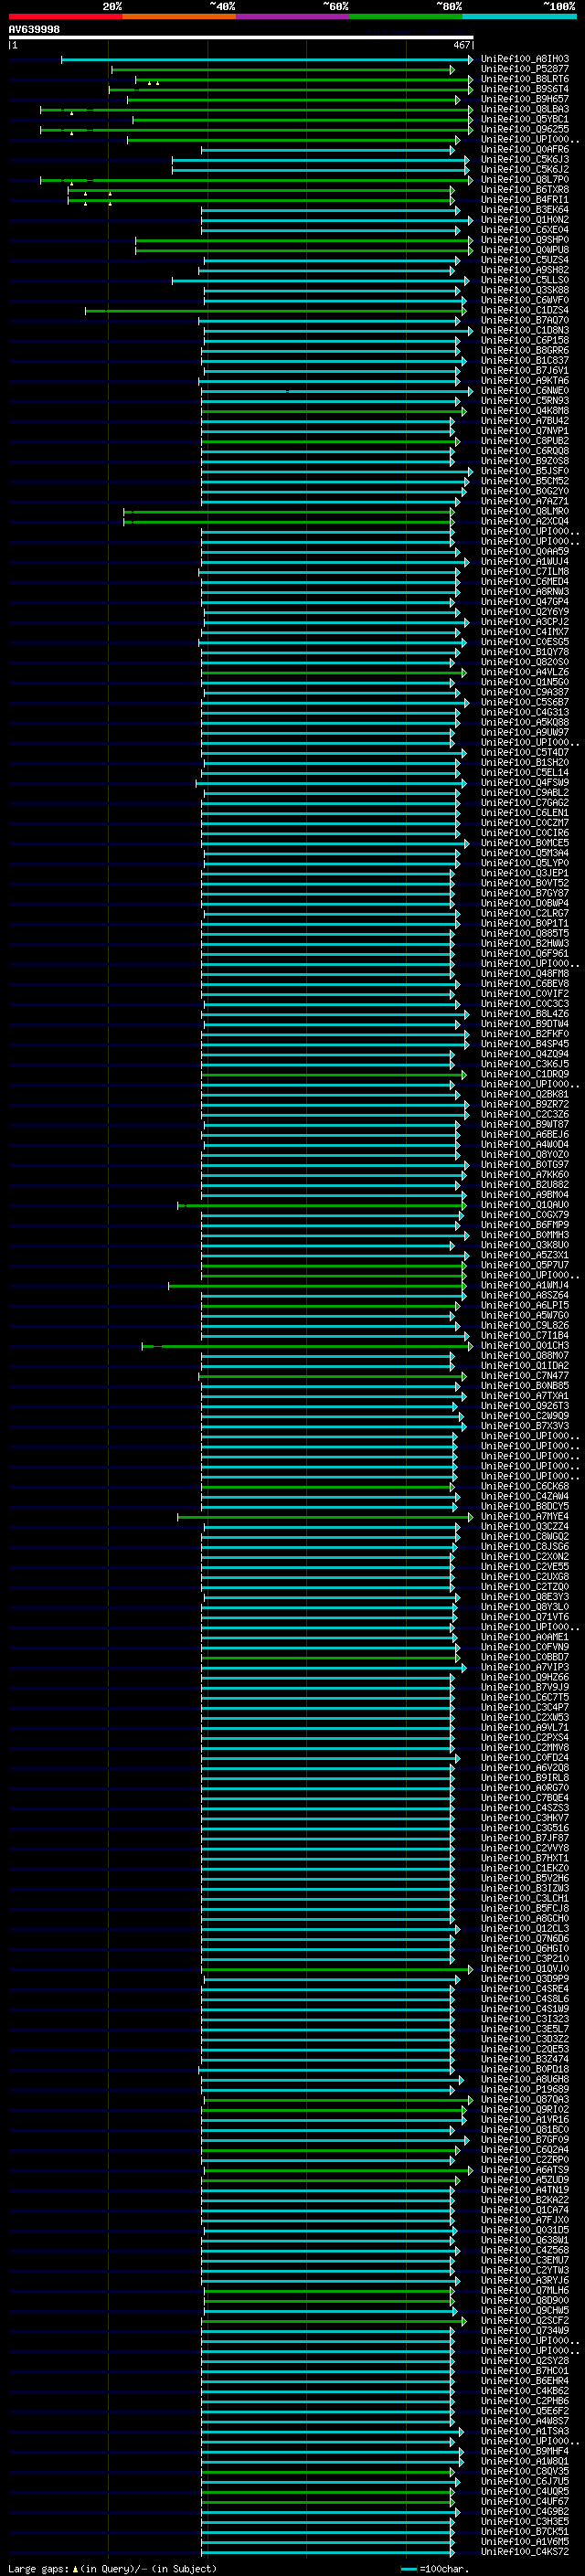Click the purple ~60% identity legend segment
Viewport: 585px width, 2576px height.
[x=292, y=16]
